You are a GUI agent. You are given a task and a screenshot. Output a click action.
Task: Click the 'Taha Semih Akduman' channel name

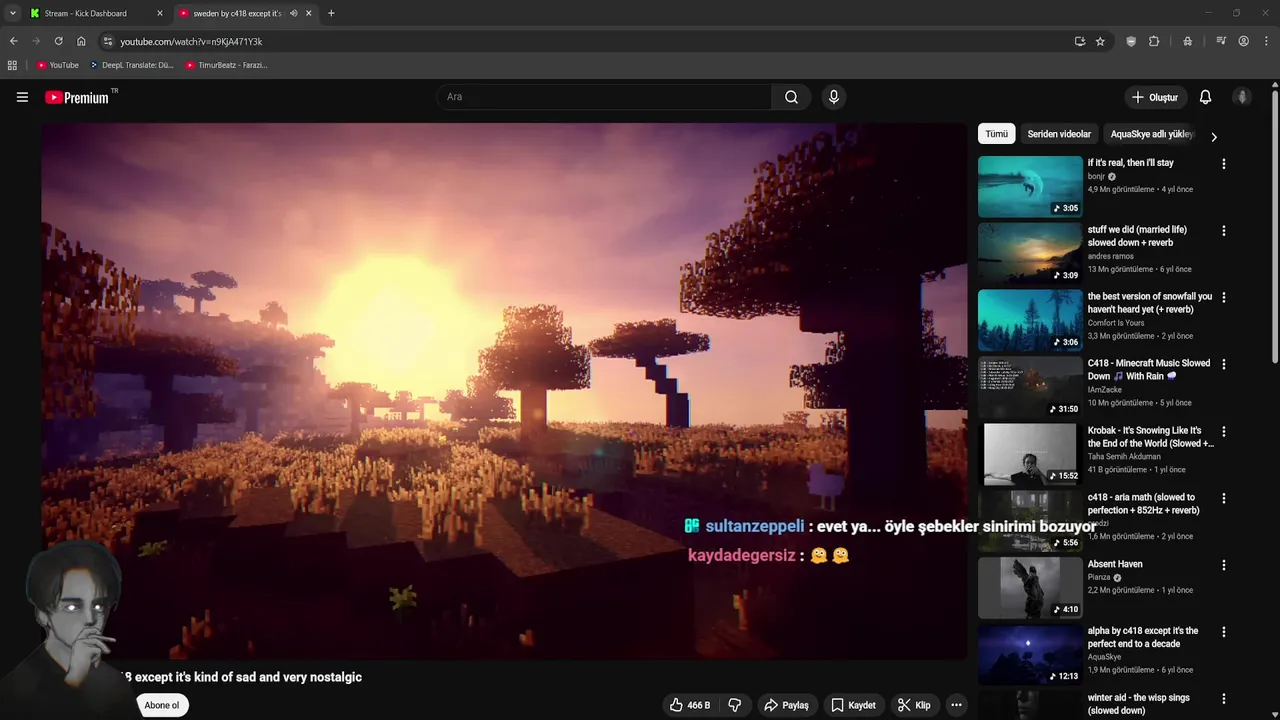tap(1124, 456)
